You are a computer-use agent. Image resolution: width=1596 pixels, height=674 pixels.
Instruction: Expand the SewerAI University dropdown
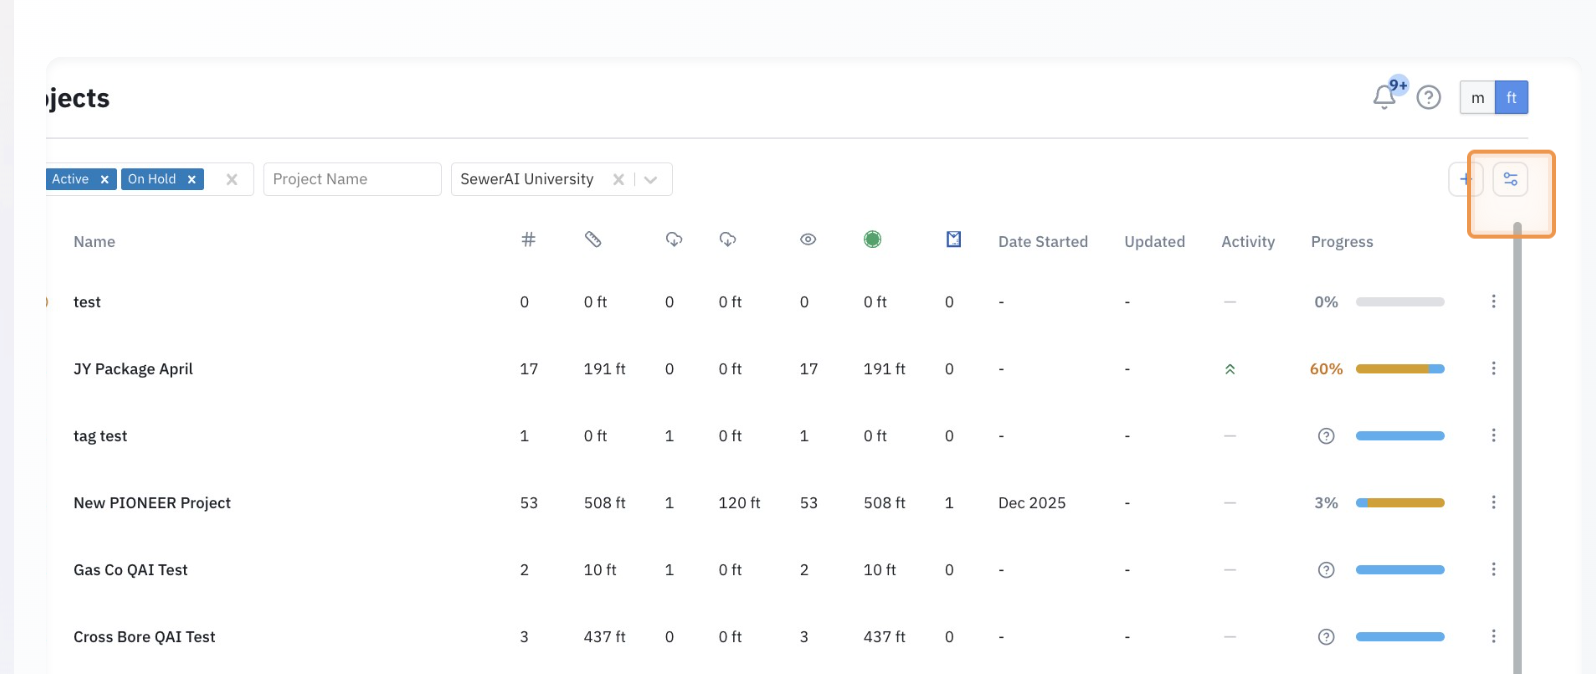point(651,180)
